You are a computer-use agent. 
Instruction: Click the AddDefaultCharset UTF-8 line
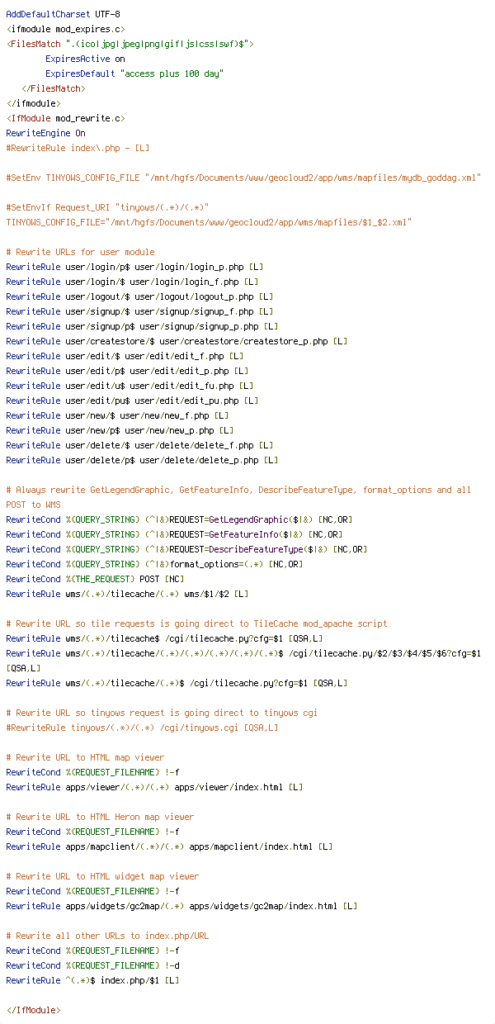pos(63,14)
